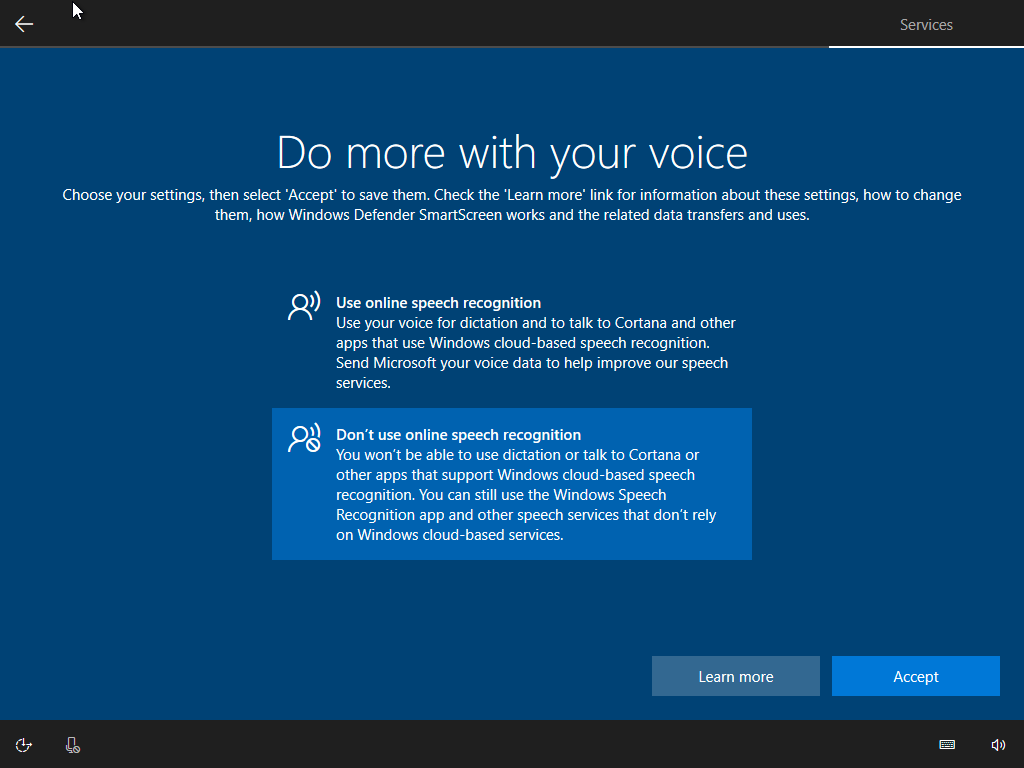Select the description mentioning dictation and Cortana voice data
The image size is (1024, 768).
(x=535, y=353)
